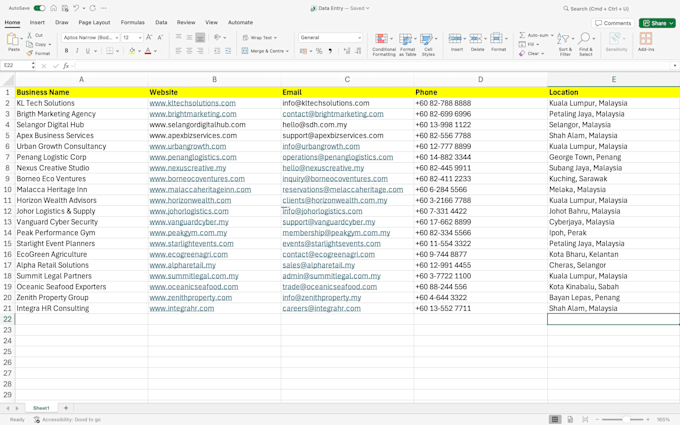Open the Clear dropdown
The width and height of the screenshot is (680, 425).
click(543, 54)
